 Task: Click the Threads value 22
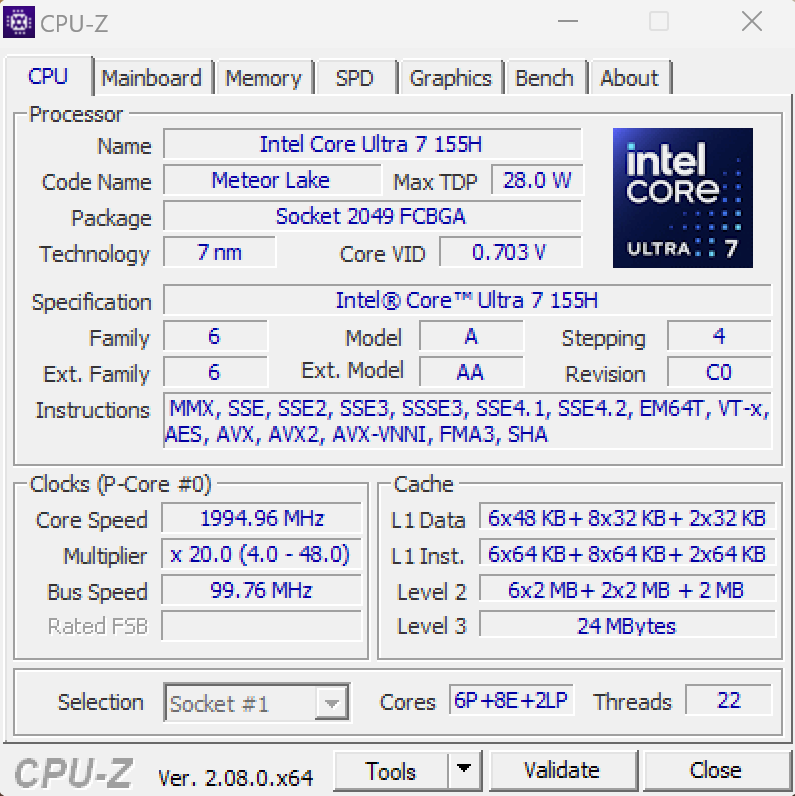tap(728, 701)
